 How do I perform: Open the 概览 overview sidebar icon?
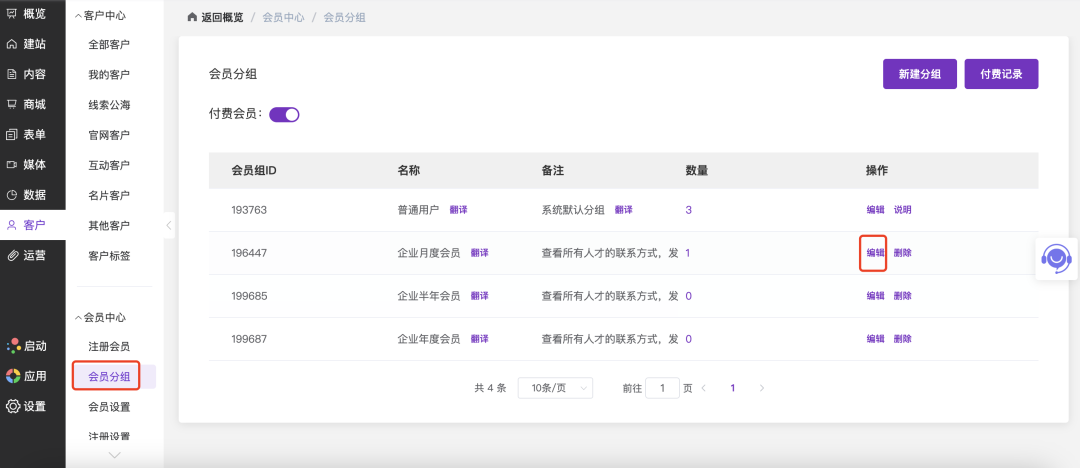click(x=12, y=14)
